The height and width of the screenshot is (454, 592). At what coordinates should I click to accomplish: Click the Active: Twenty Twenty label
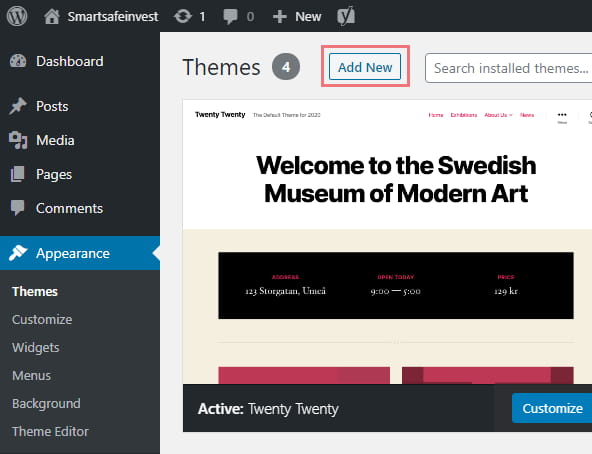click(268, 409)
